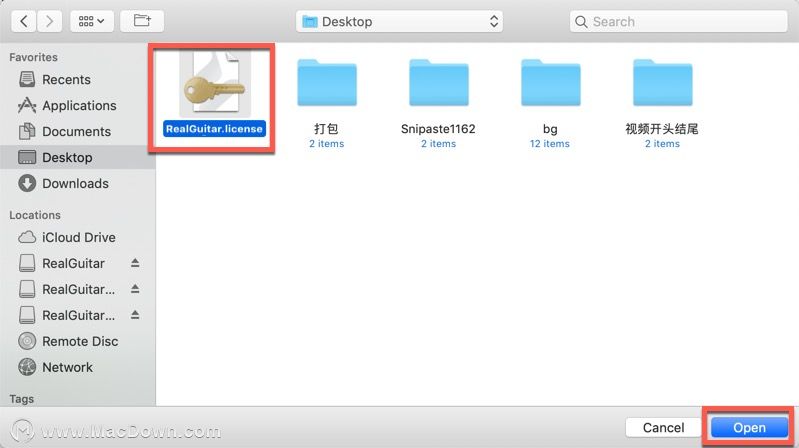The image size is (799, 448).
Task: Go forward with the right chevron button
Action: [x=49, y=21]
